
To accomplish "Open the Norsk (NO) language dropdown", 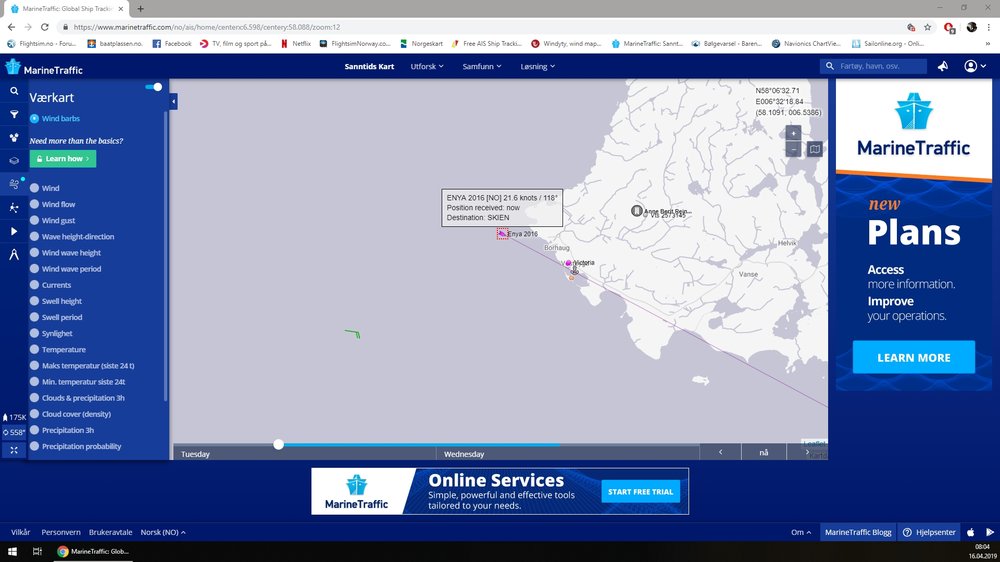I will click(163, 532).
